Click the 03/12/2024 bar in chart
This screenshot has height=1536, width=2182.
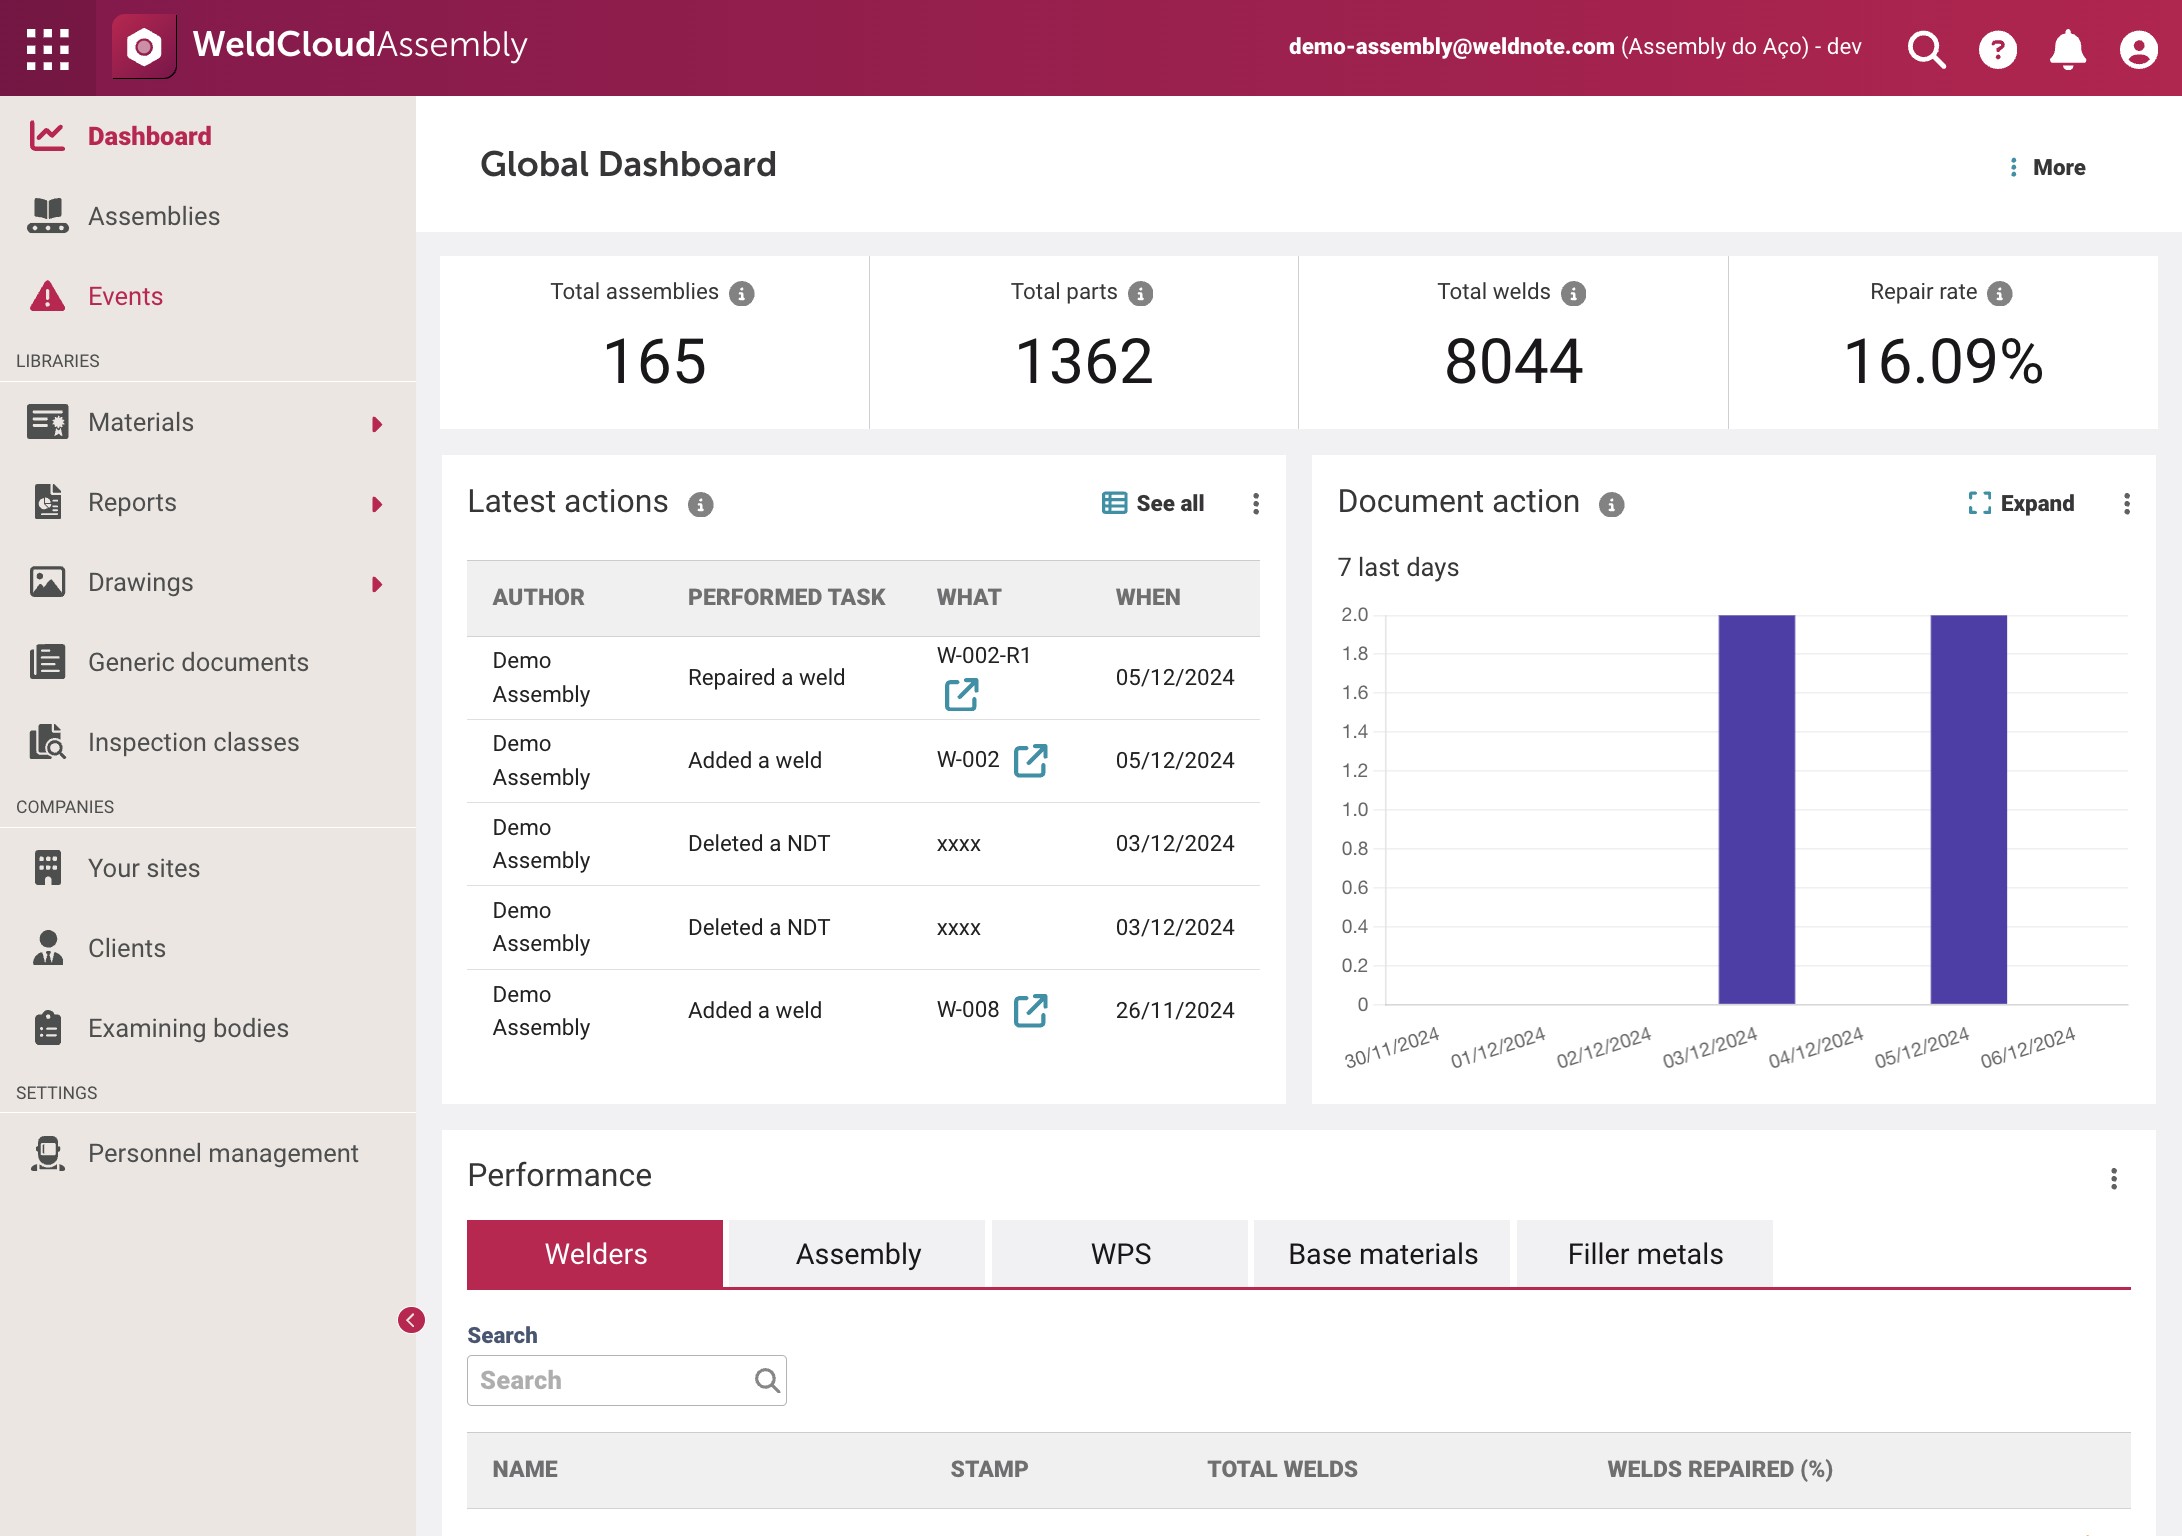click(1756, 809)
